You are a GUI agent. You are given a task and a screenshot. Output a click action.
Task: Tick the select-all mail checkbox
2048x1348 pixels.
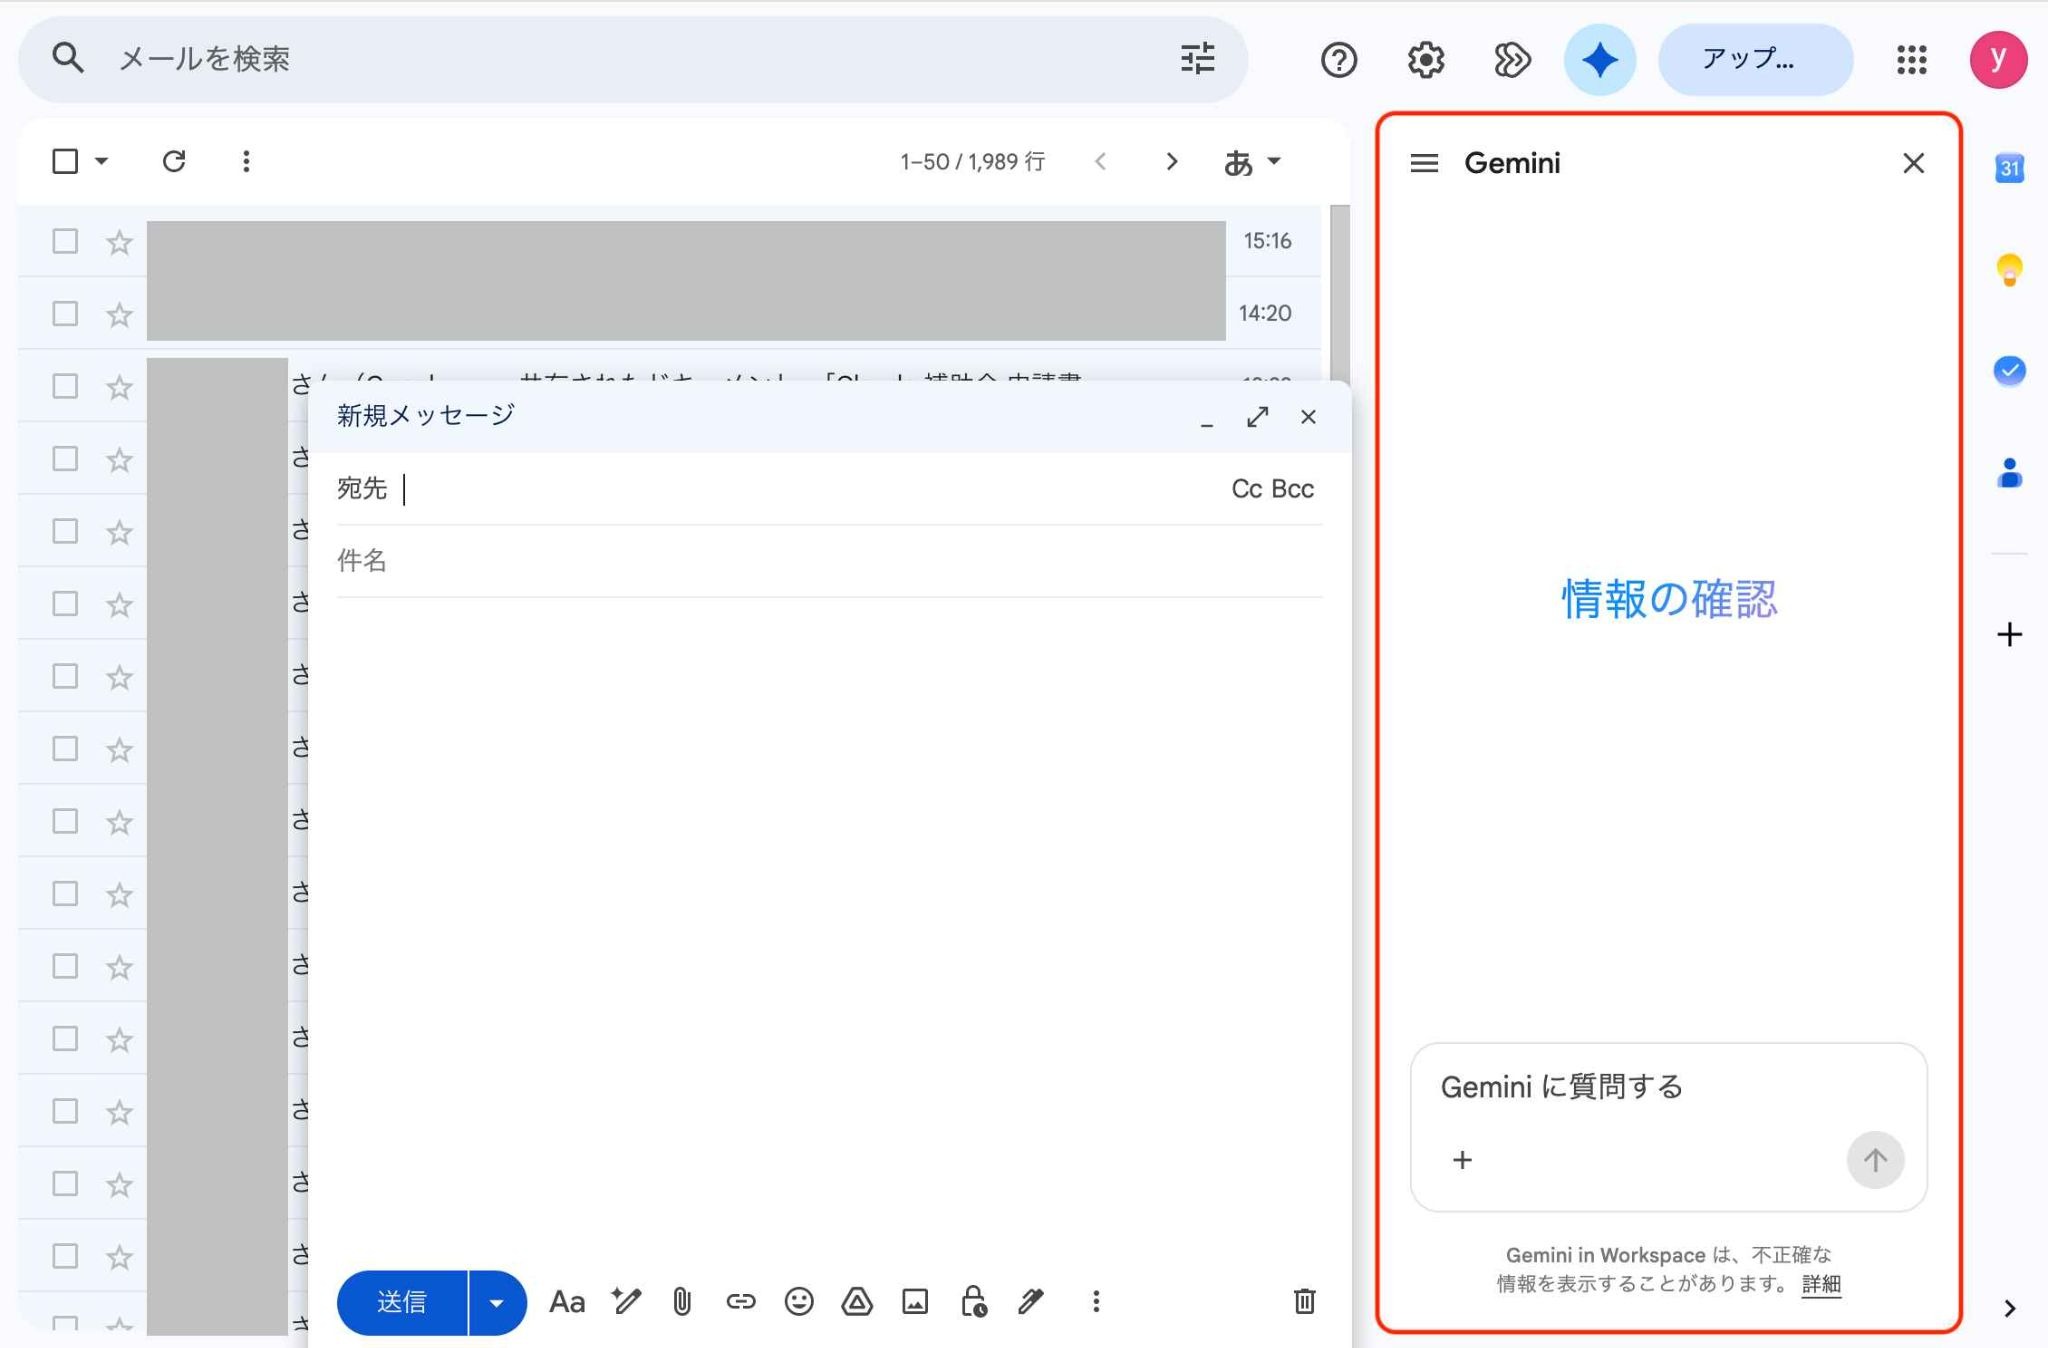[65, 161]
